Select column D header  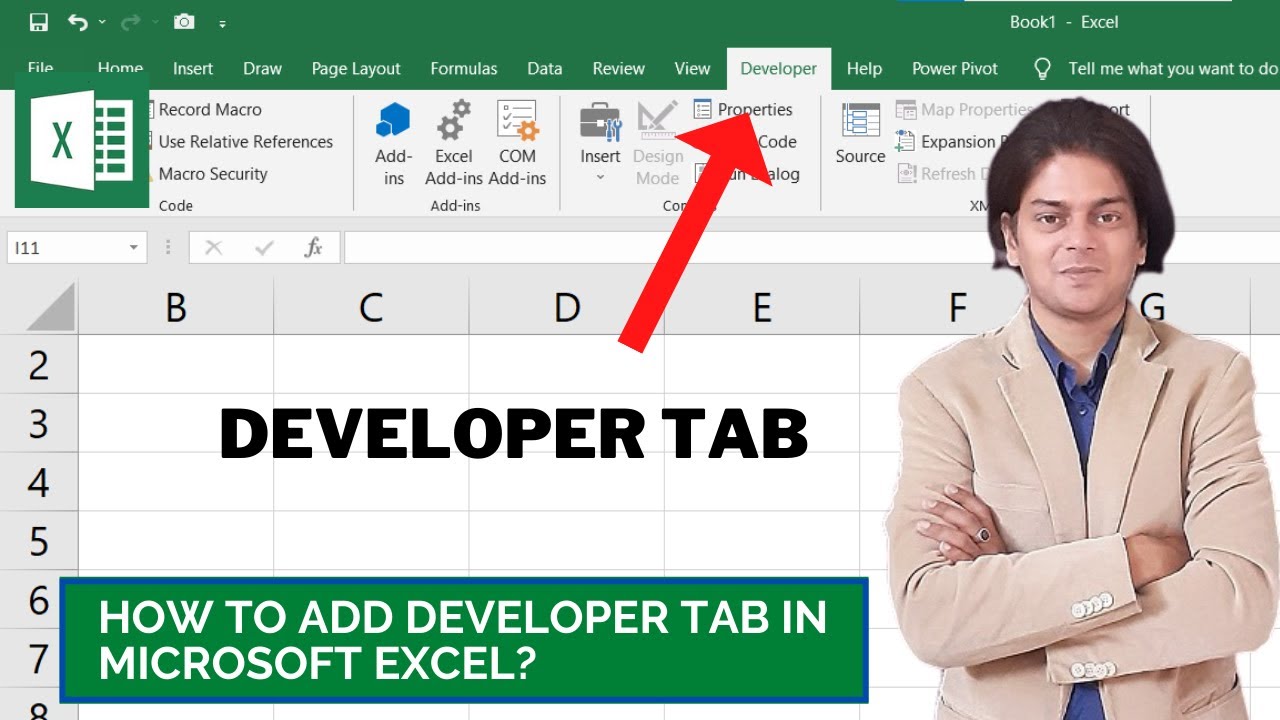(566, 307)
